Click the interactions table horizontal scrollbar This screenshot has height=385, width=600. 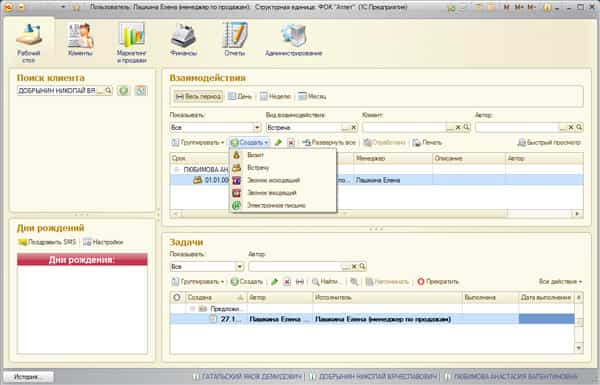(x=377, y=214)
